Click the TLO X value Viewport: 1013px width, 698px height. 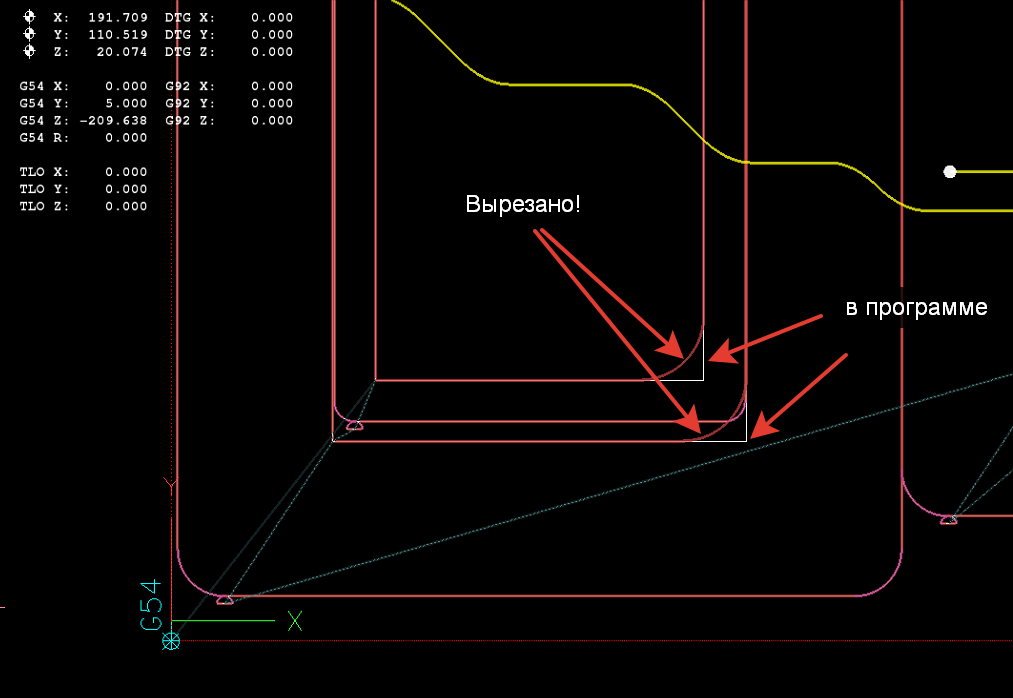(126, 172)
